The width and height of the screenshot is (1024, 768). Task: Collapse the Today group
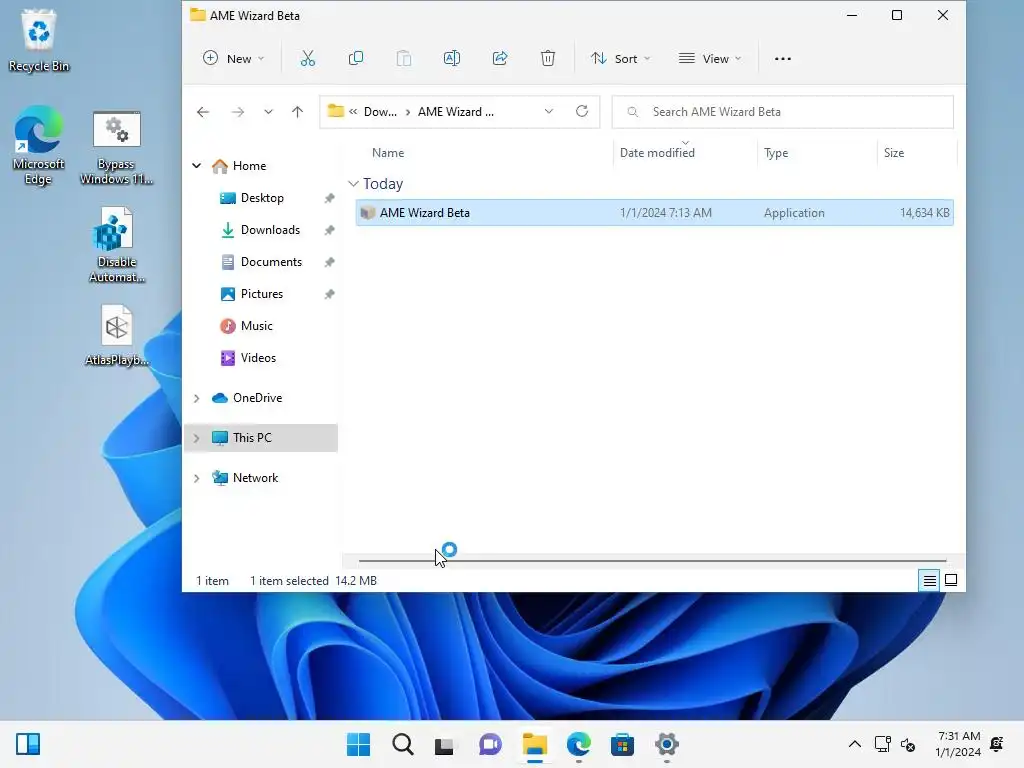[353, 184]
